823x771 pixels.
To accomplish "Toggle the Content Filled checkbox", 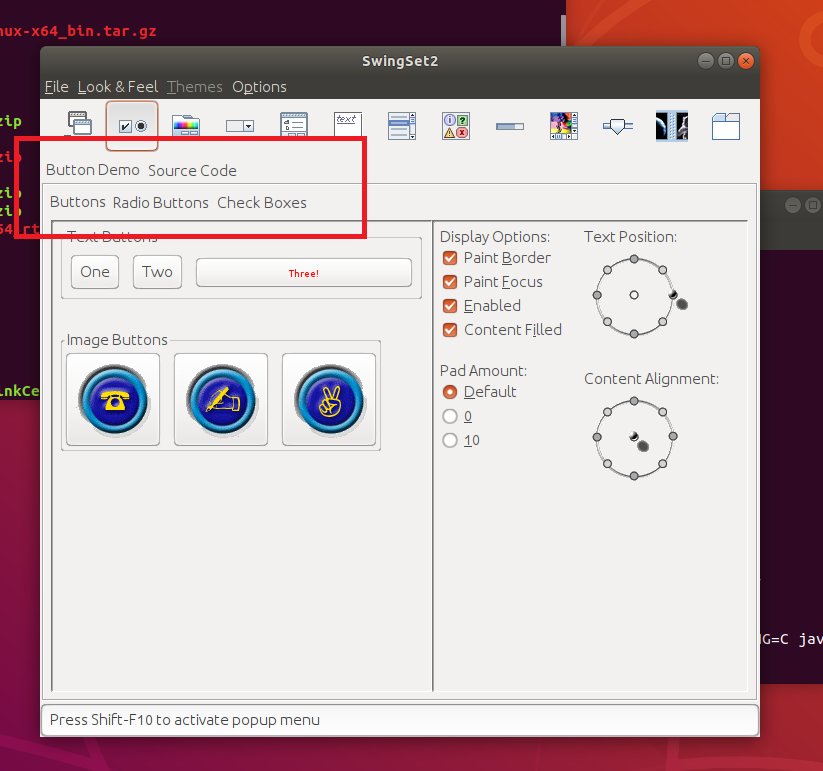I will pos(450,330).
